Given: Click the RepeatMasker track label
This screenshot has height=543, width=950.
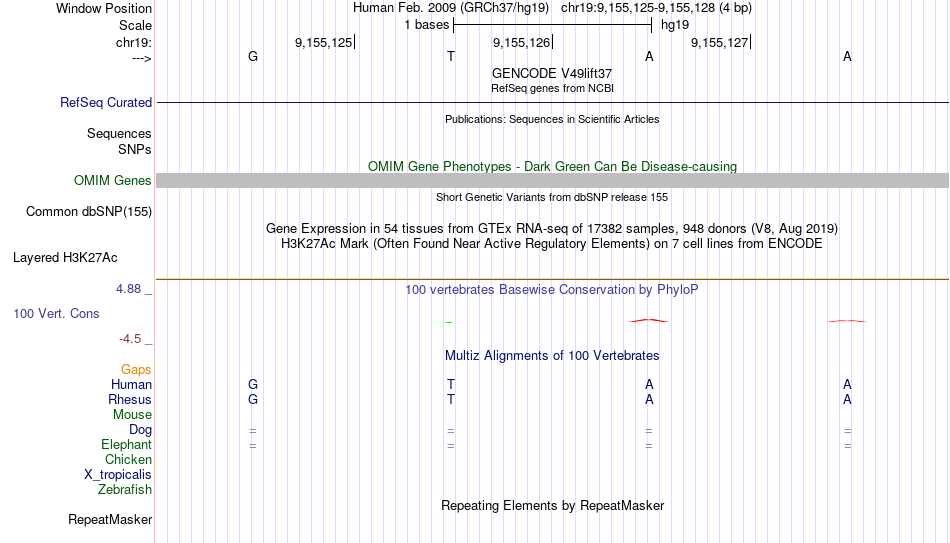Looking at the screenshot, I should pyautogui.click(x=110, y=519).
